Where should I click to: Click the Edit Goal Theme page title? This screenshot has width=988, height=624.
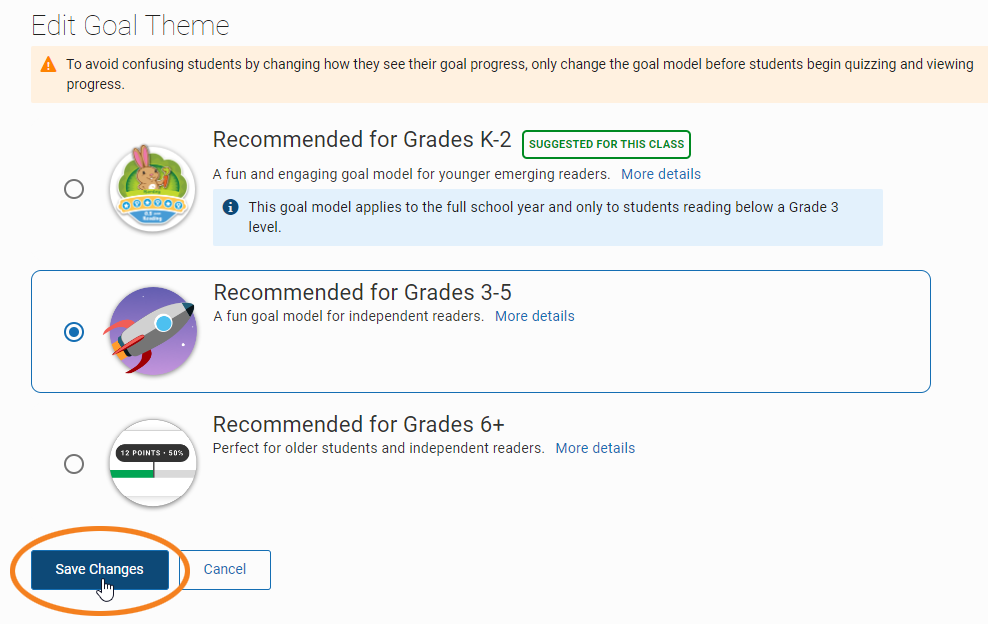click(x=130, y=26)
